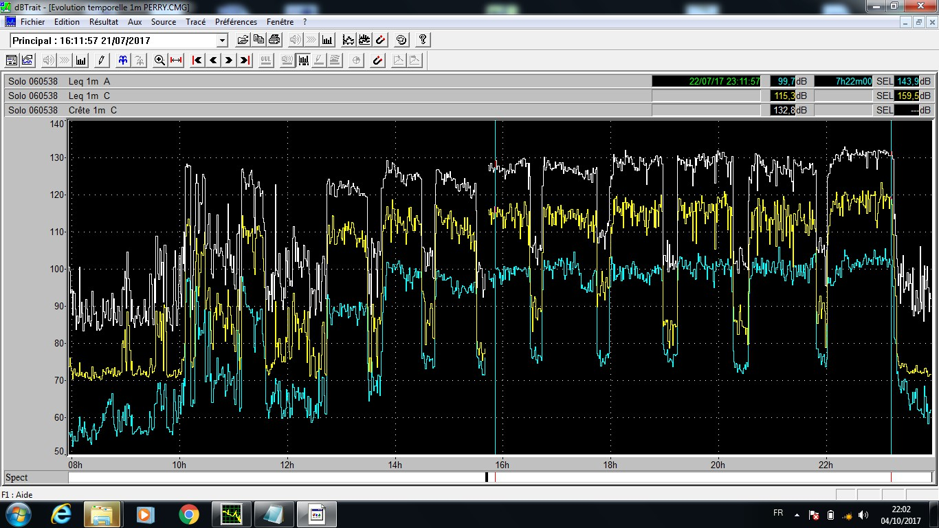Click the spiral face icon beside the top magnet
The image size is (939, 528).
click(401, 40)
